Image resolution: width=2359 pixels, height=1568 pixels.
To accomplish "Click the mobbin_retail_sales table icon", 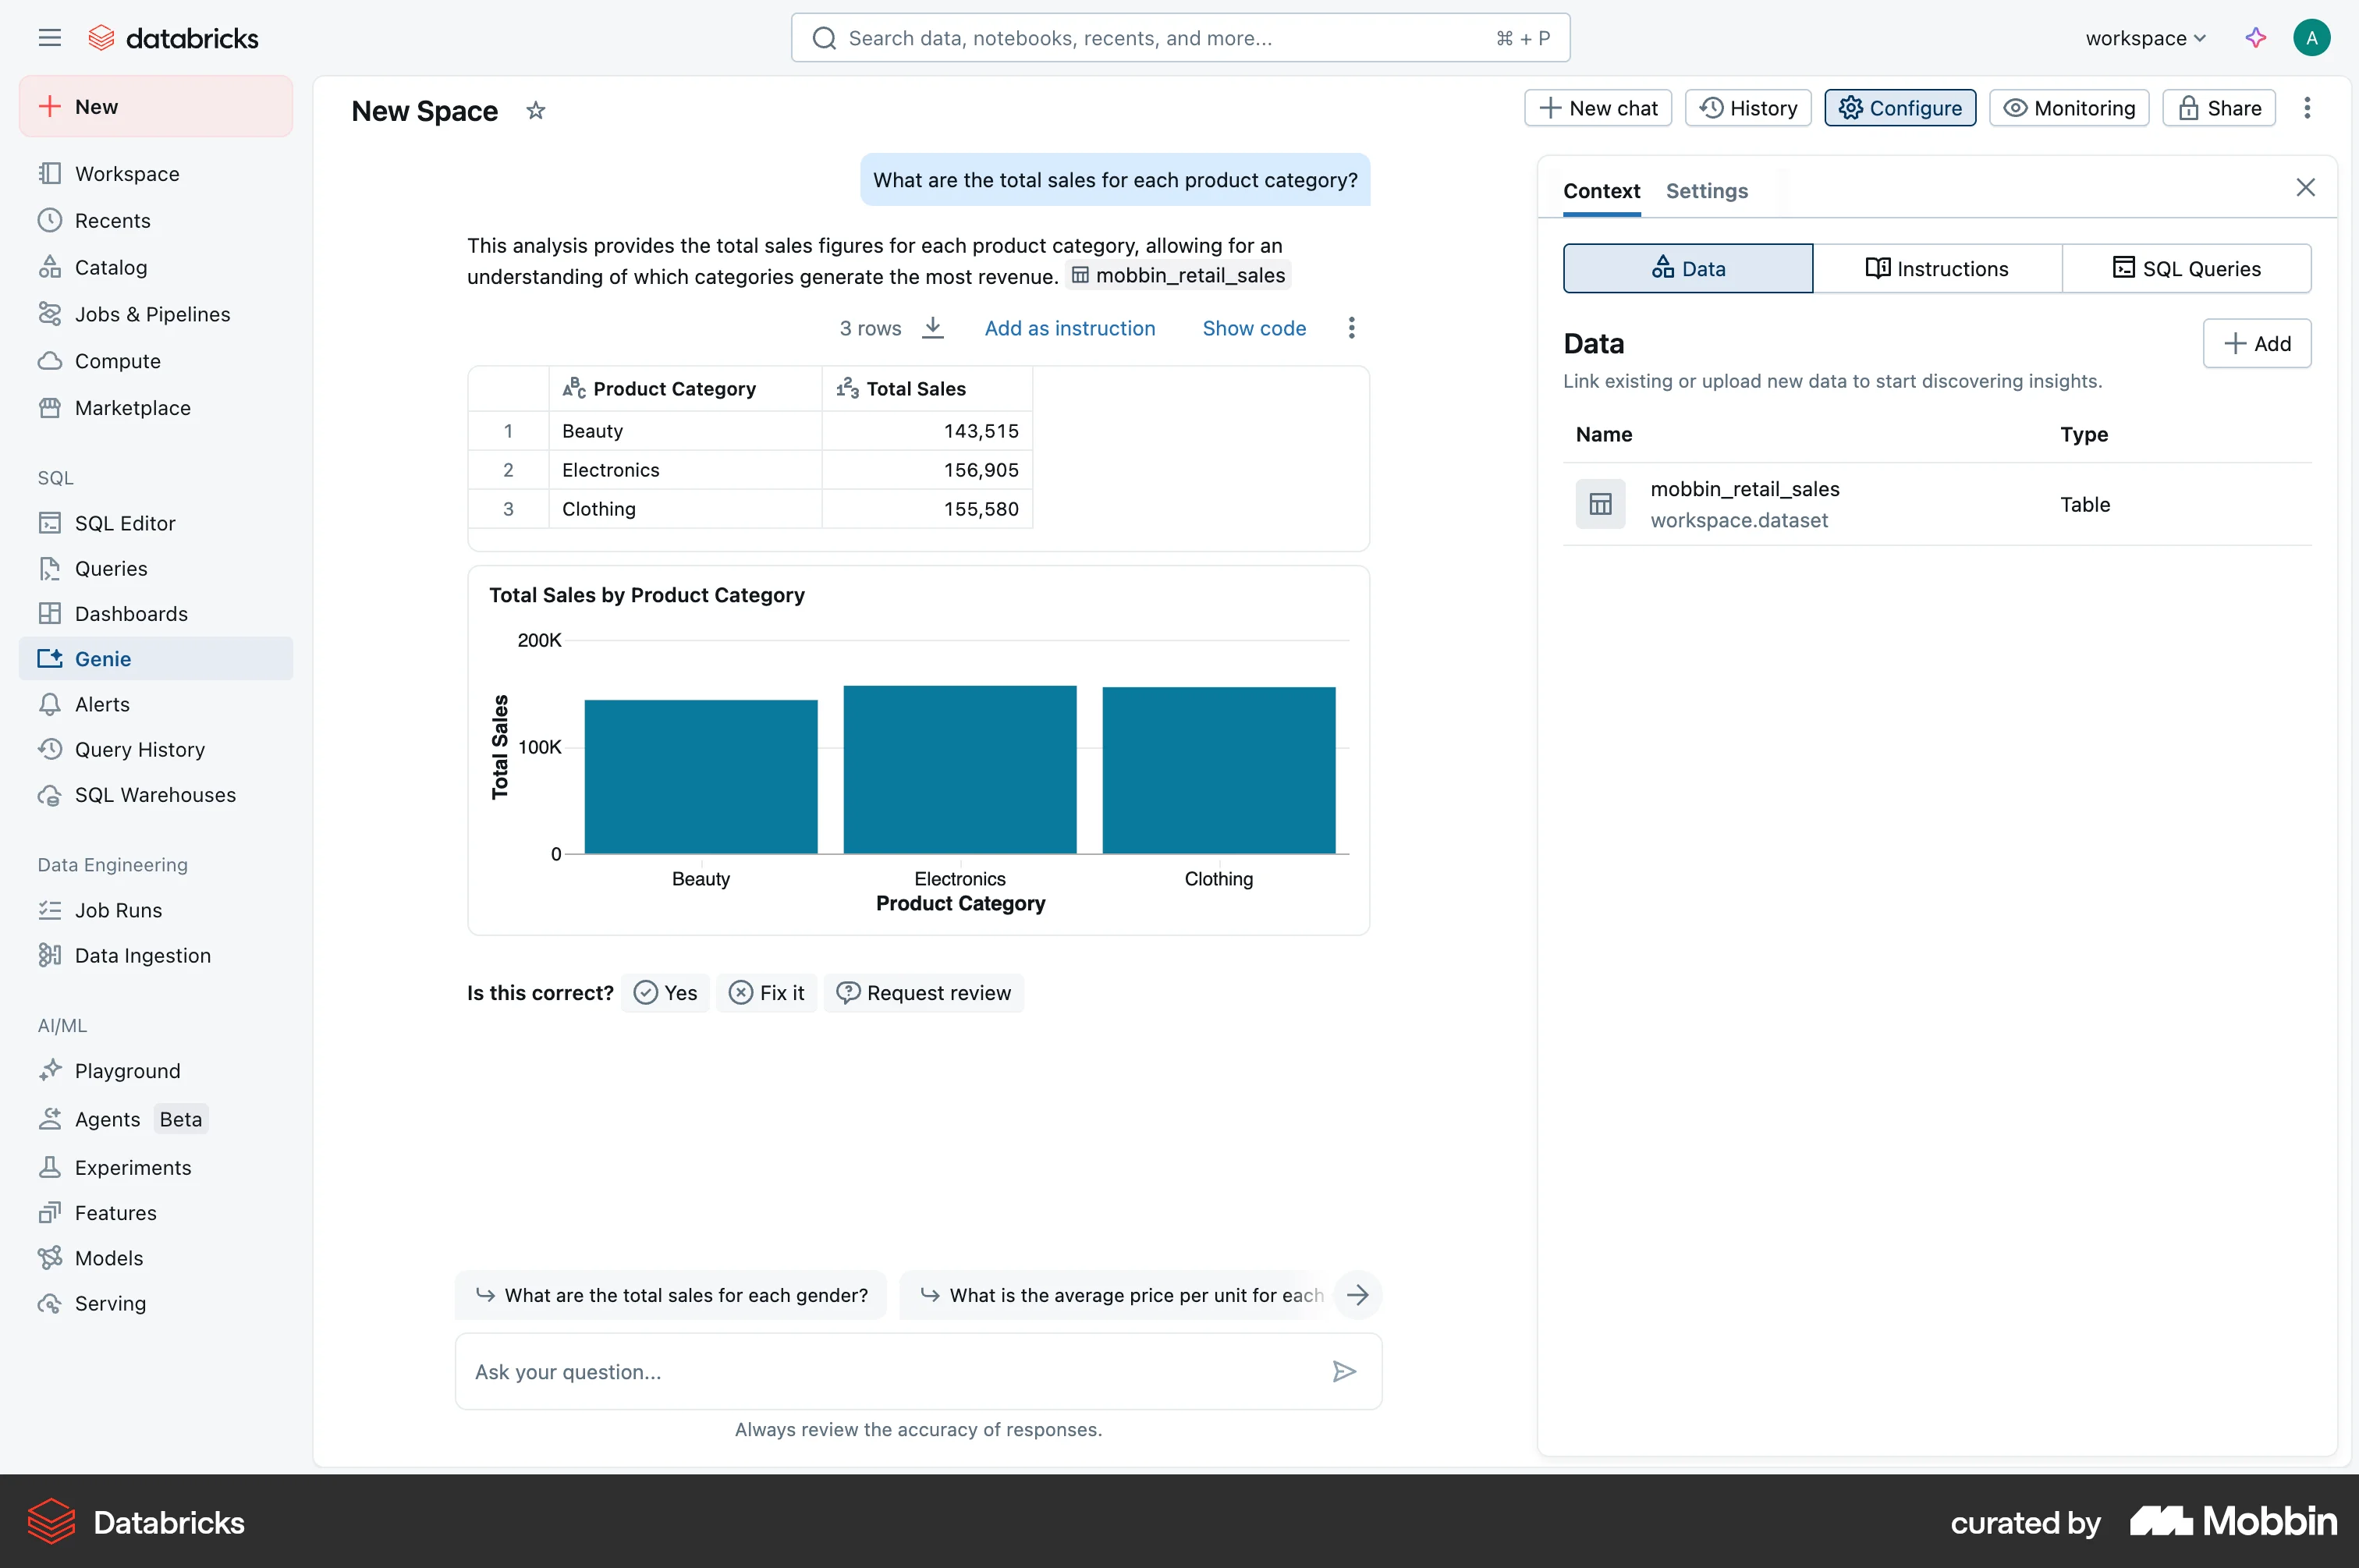I will [x=1600, y=504].
